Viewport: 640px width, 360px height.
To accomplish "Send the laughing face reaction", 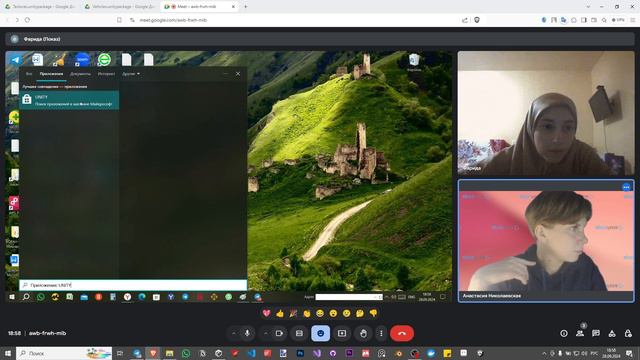I will [x=320, y=313].
